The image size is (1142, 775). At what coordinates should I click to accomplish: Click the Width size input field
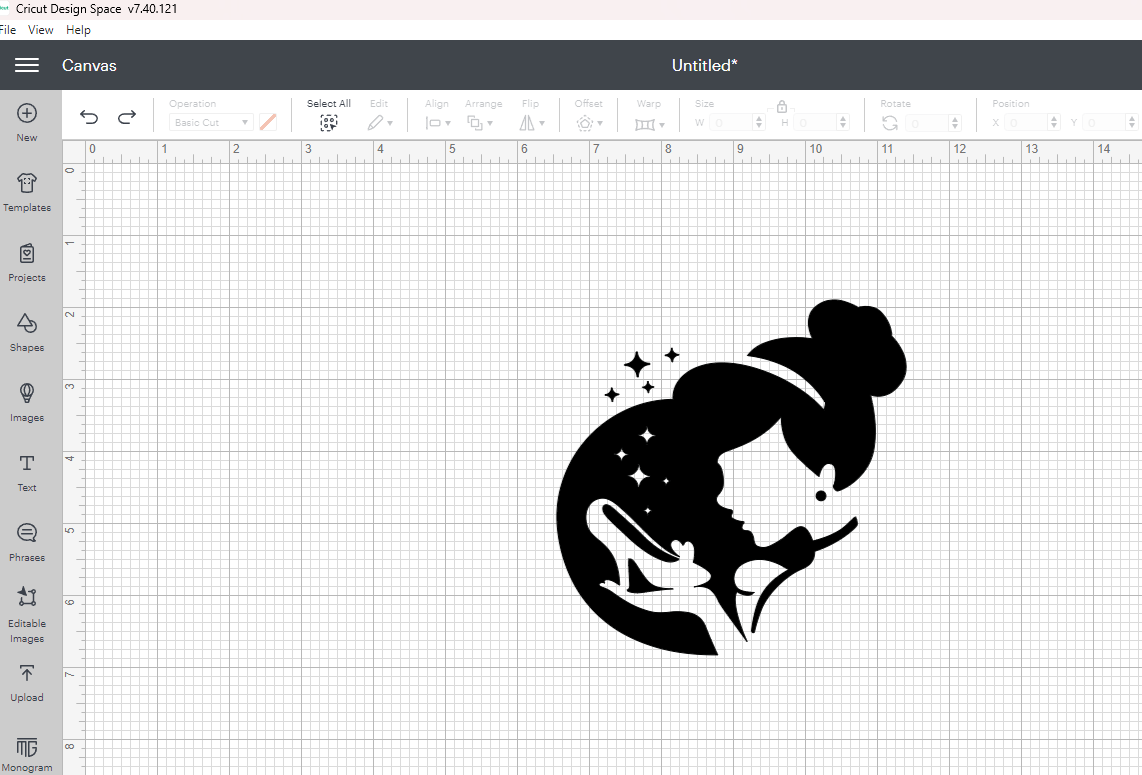click(731, 122)
